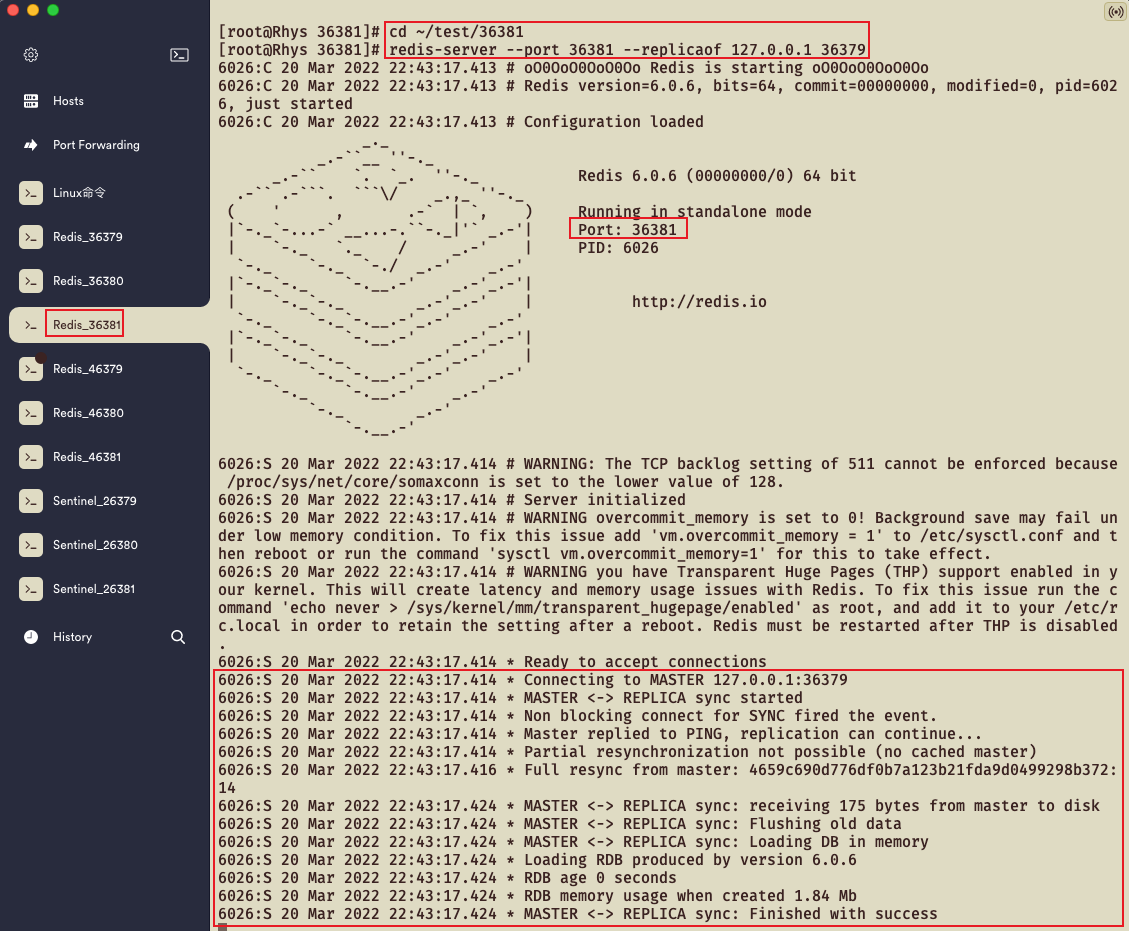The height and width of the screenshot is (931, 1129).
Task: Click 'Running in standalone mode' text
Action: click(x=694, y=212)
